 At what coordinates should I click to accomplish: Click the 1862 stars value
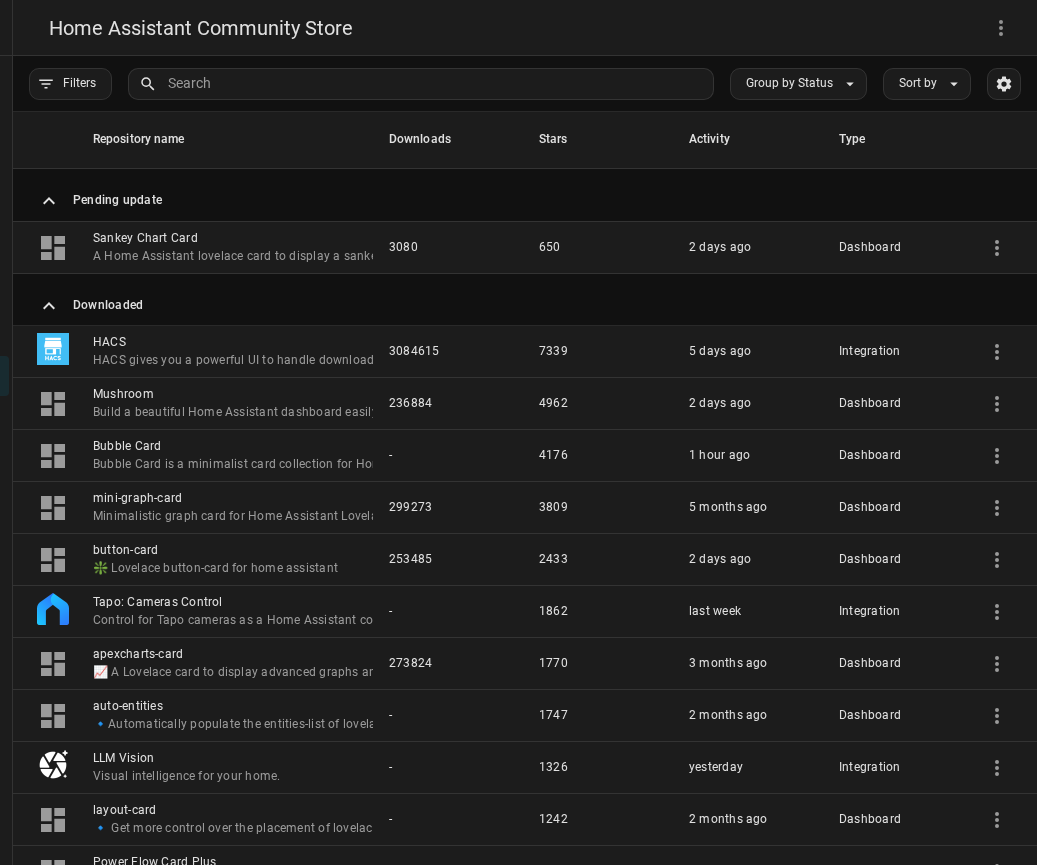(x=553, y=611)
